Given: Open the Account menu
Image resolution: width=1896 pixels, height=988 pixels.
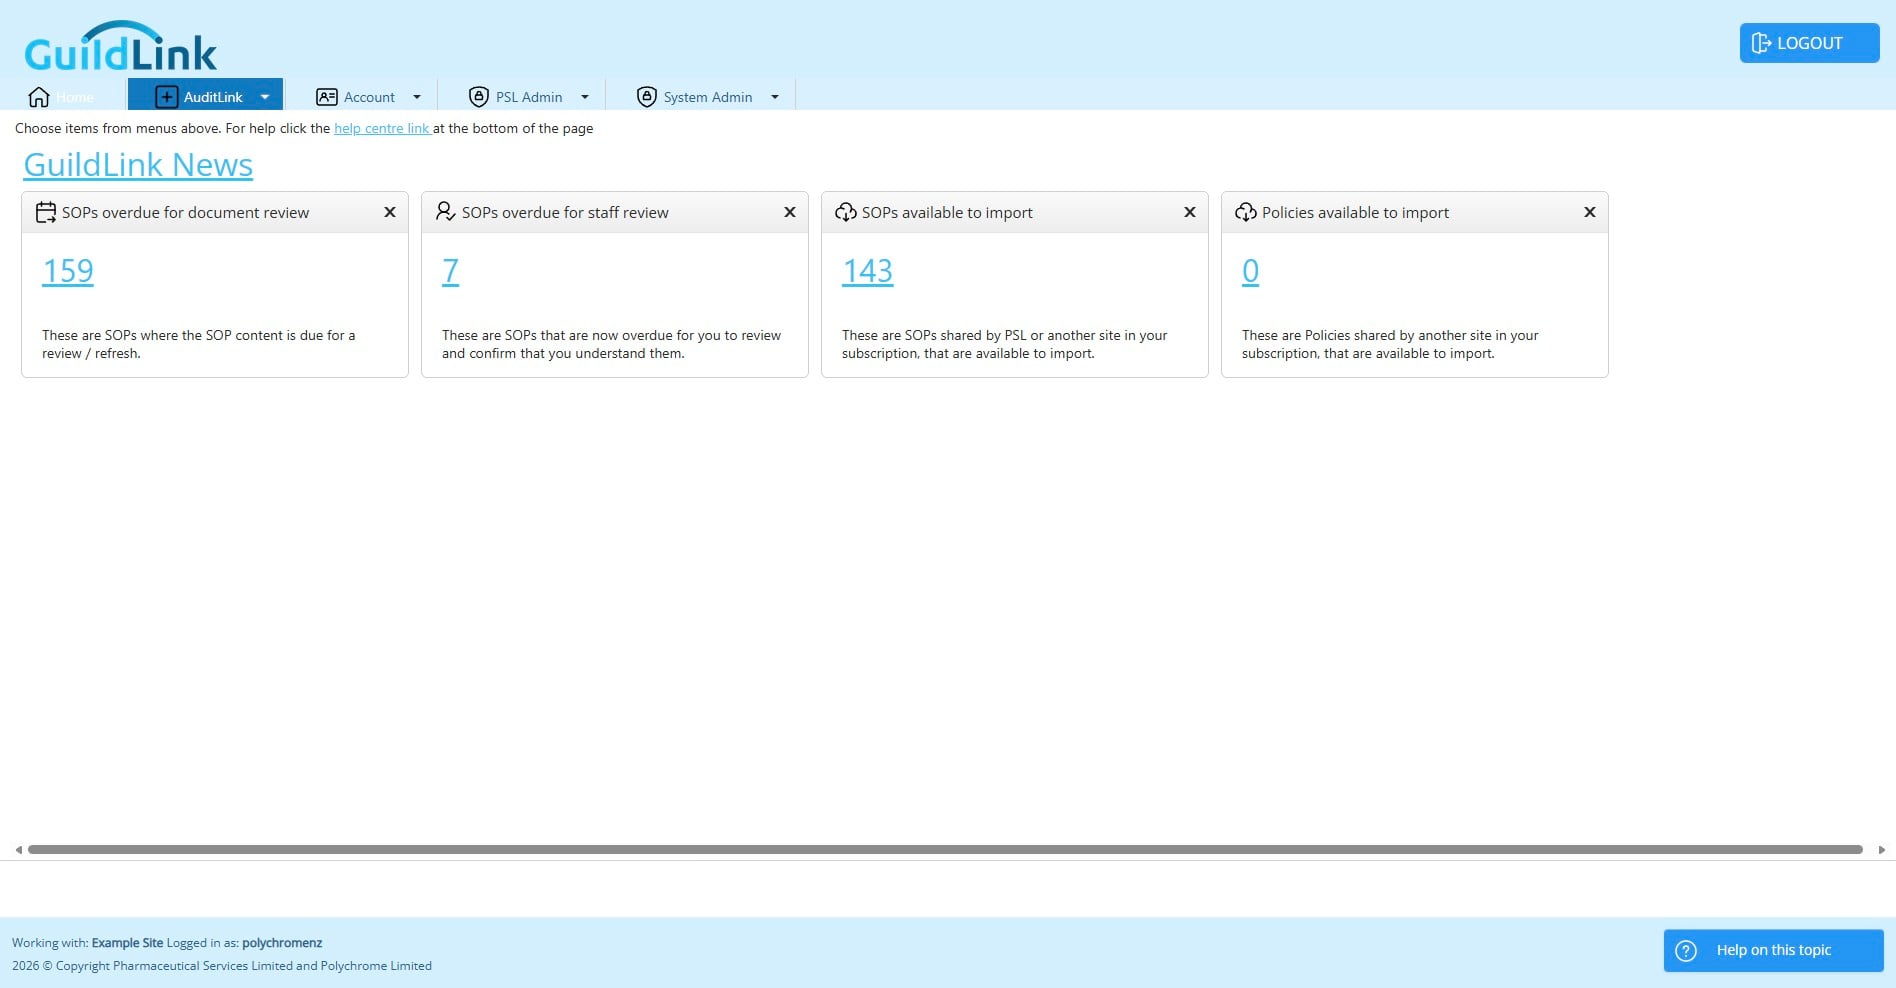Looking at the screenshot, I should click(363, 96).
